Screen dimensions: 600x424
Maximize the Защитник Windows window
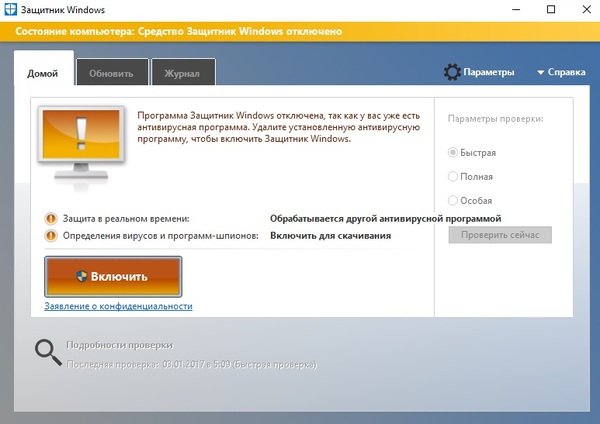[551, 10]
